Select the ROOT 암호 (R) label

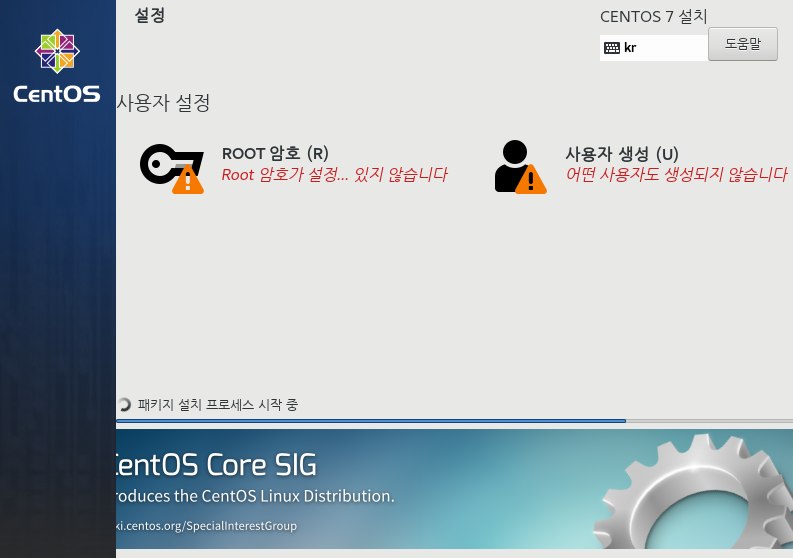[275, 153]
